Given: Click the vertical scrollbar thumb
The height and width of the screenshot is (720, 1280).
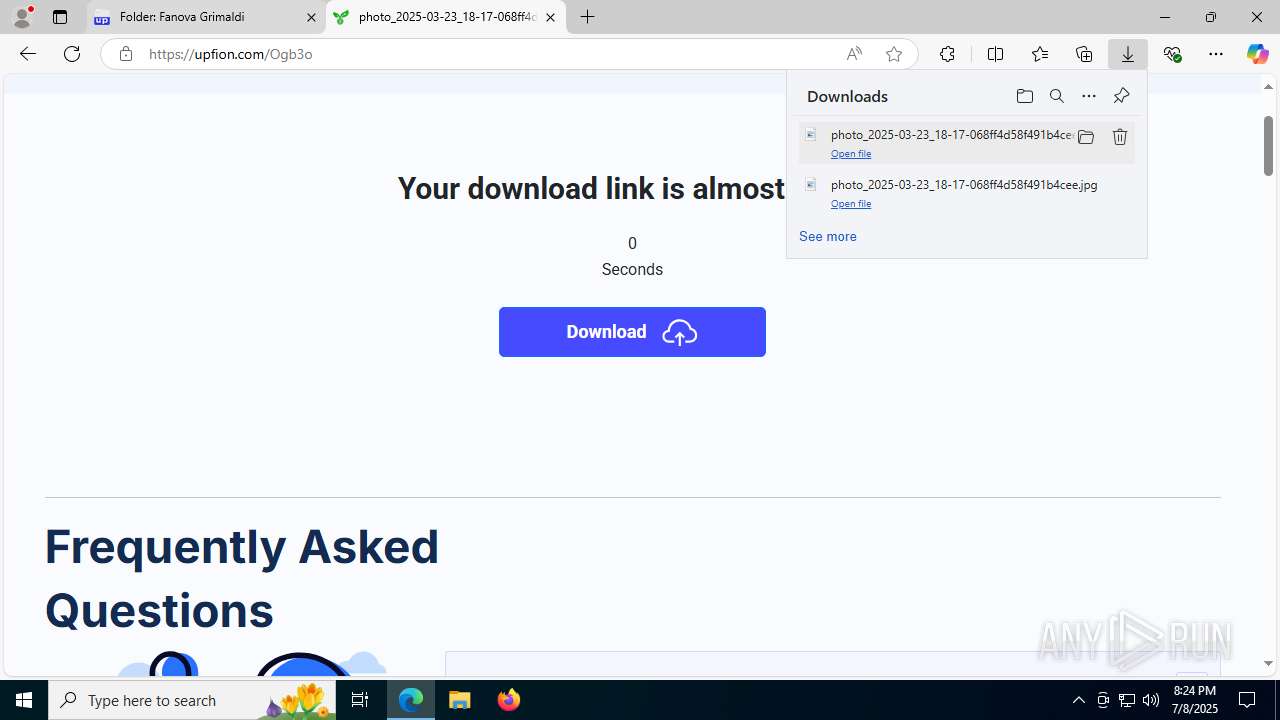Looking at the screenshot, I should (x=1268, y=144).
